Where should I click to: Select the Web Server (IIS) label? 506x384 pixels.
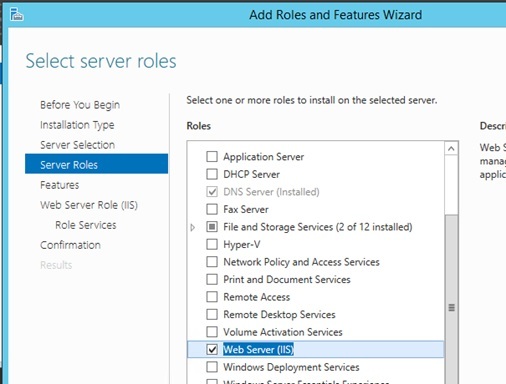[x=258, y=349]
